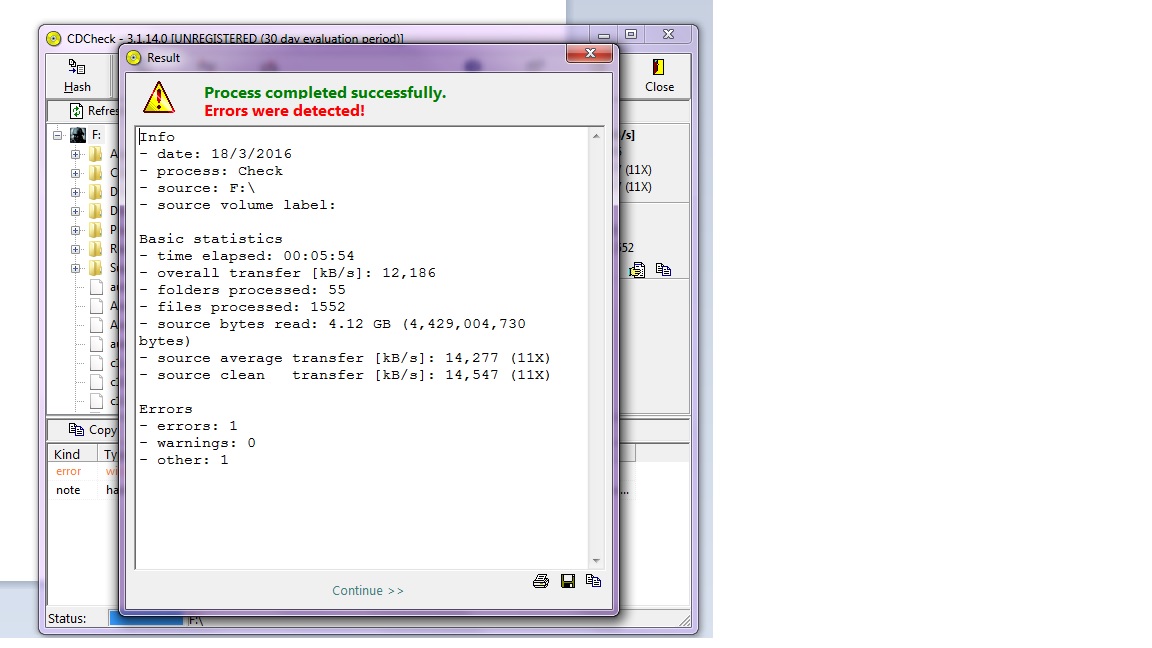Sort the log by the Kind column header

pos(68,454)
